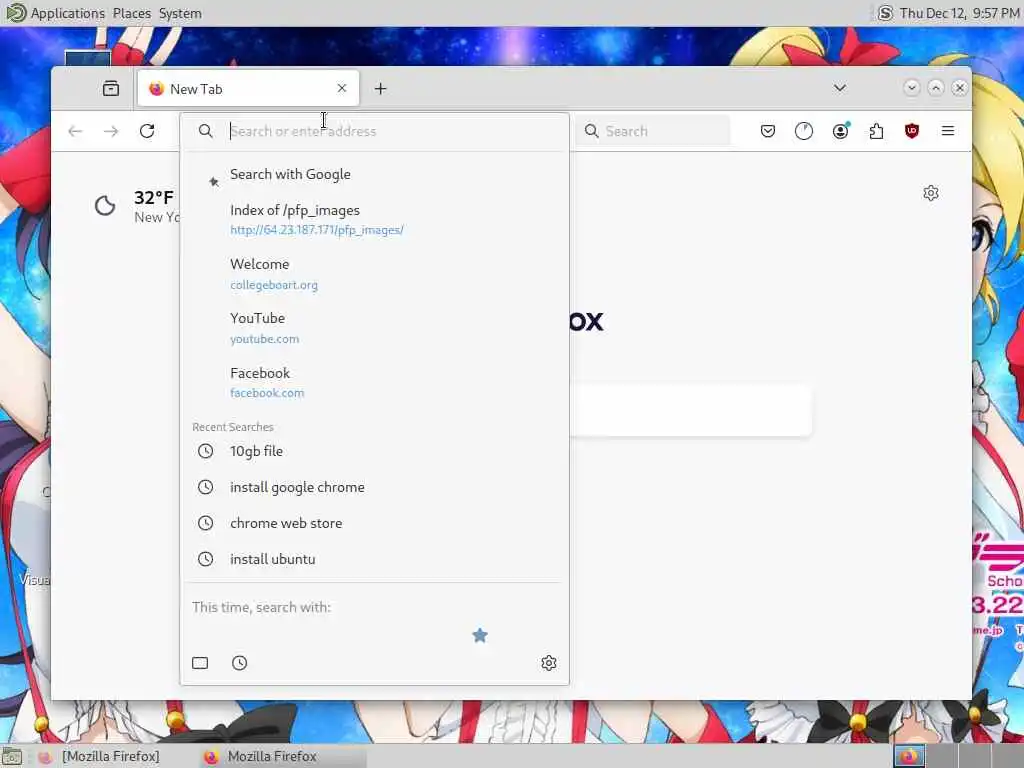Expand the list all tabs chevron

(x=840, y=88)
